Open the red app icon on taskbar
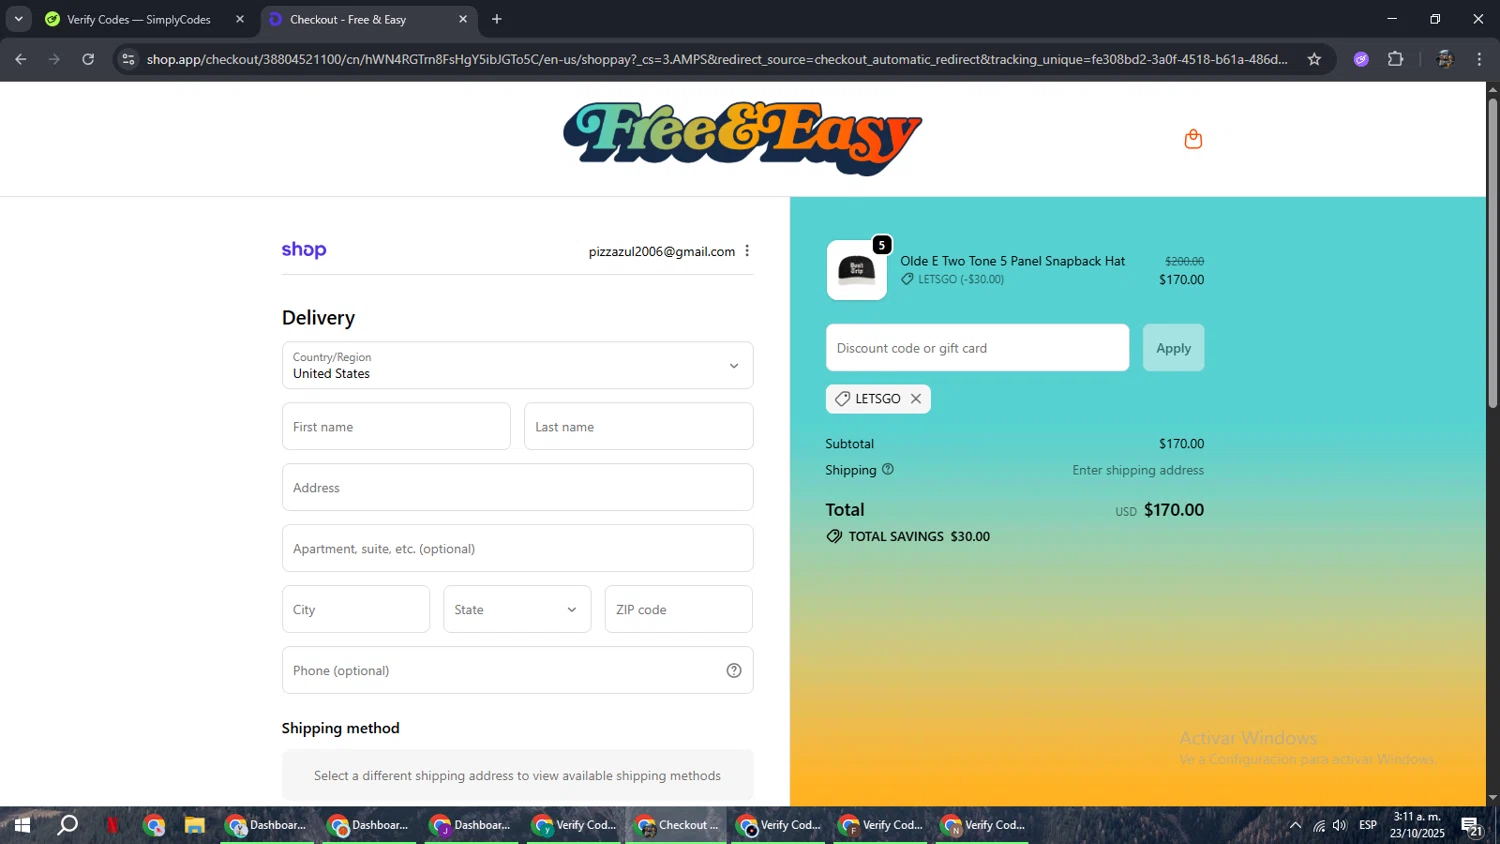 [x=112, y=825]
